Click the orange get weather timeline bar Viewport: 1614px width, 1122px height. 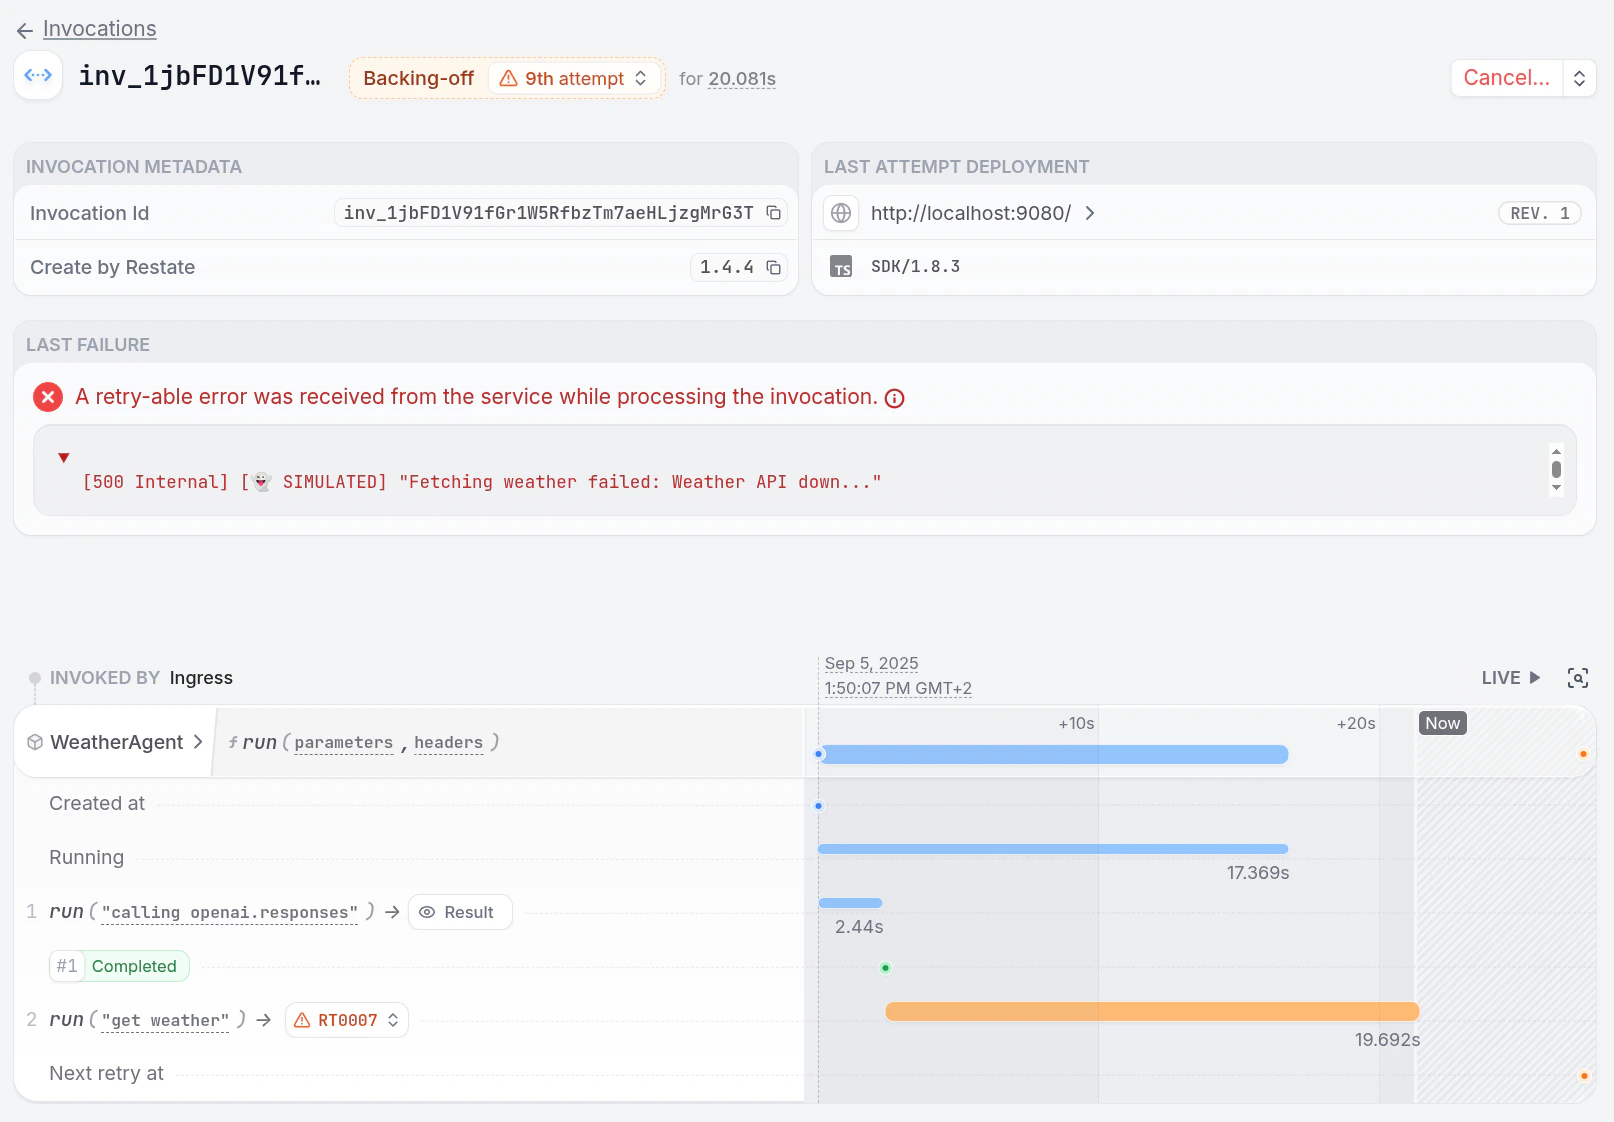[1152, 1012]
